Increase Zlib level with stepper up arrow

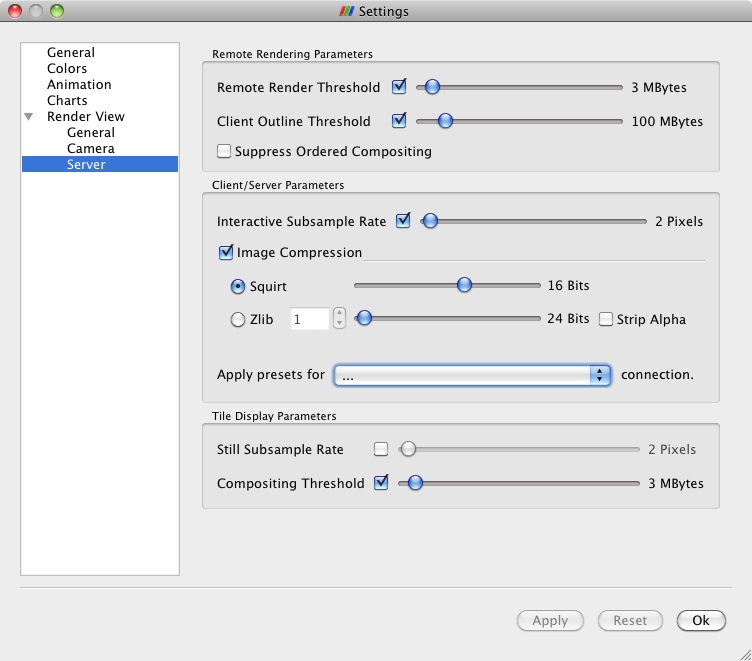pyautogui.click(x=340, y=313)
